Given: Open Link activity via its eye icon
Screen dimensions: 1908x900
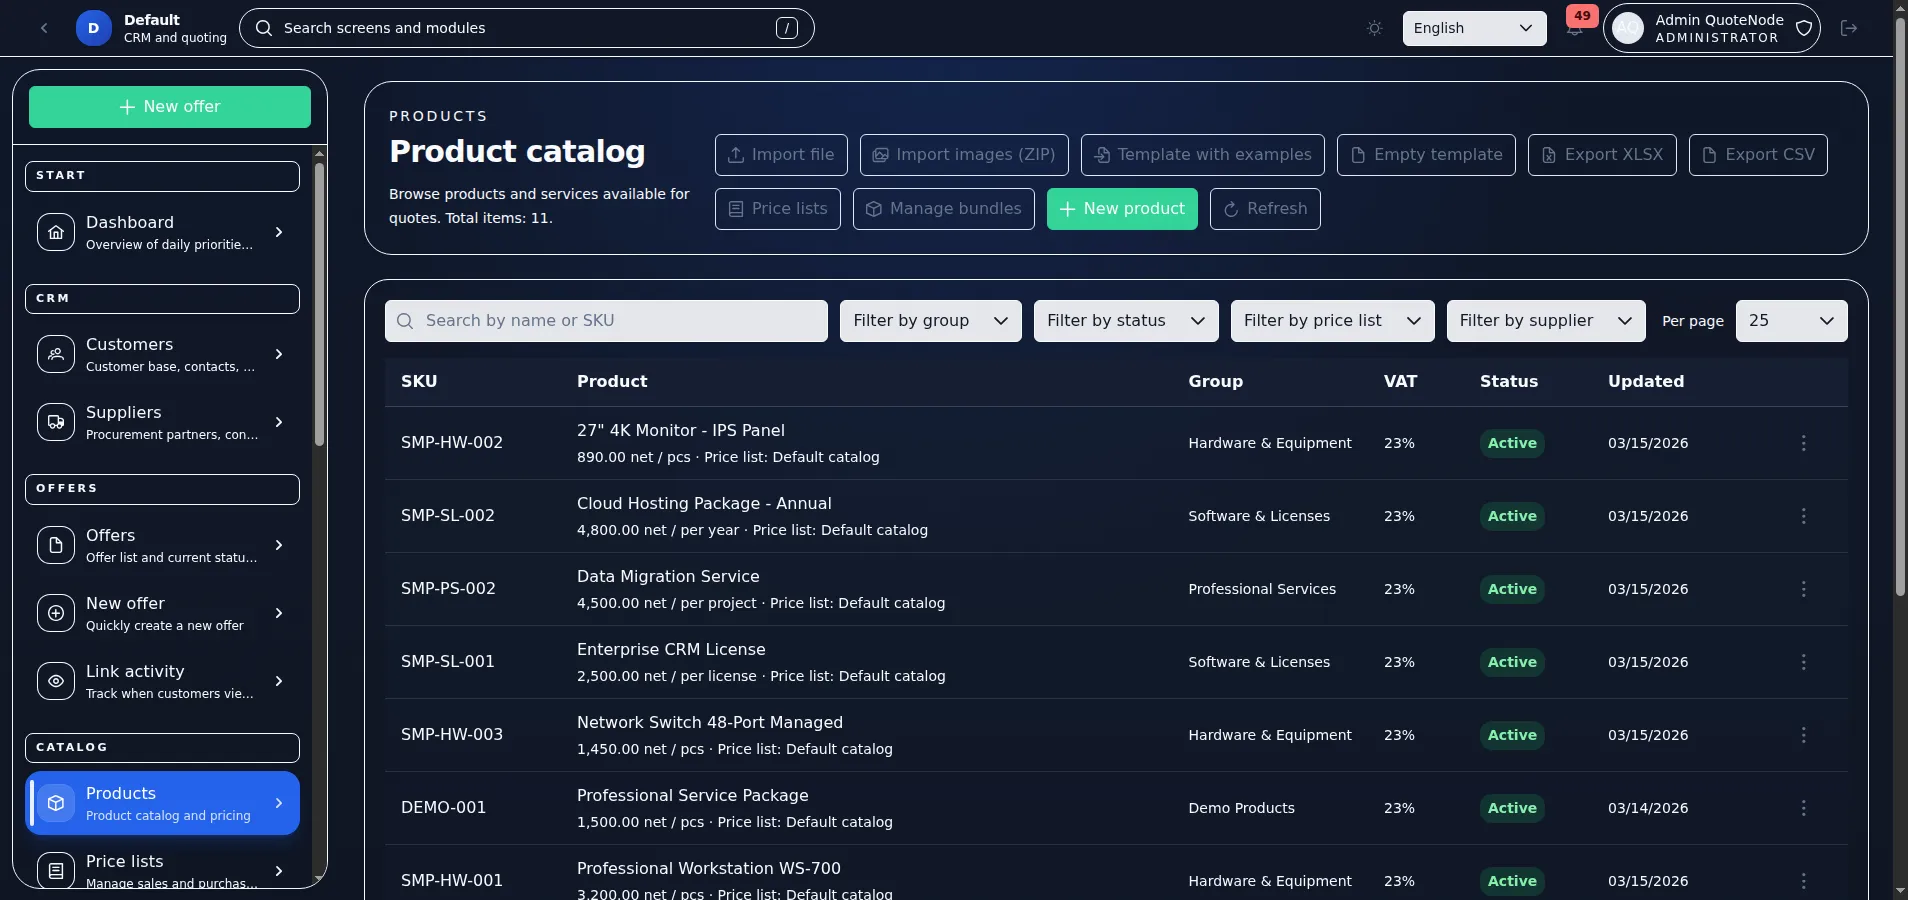Looking at the screenshot, I should click(57, 681).
